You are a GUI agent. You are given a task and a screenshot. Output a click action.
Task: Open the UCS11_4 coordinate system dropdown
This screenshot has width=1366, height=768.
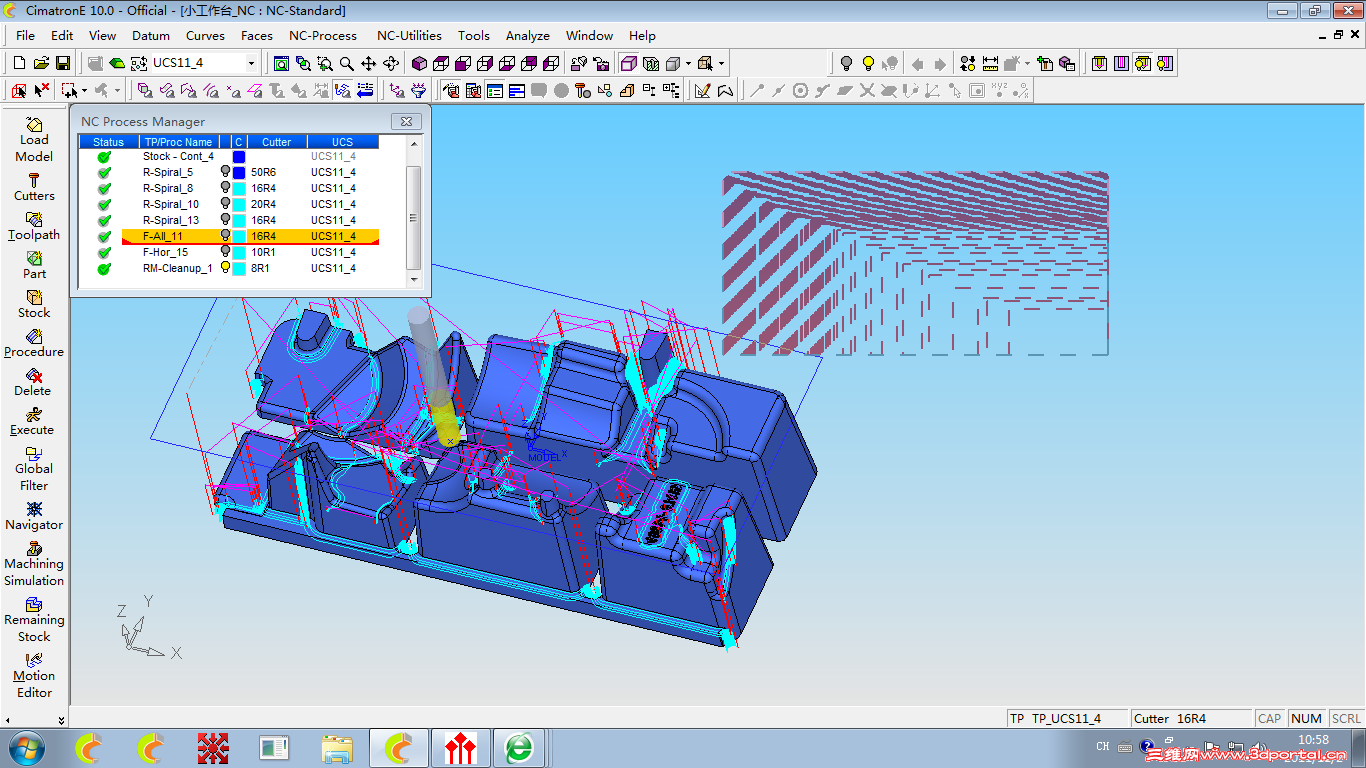(x=252, y=63)
